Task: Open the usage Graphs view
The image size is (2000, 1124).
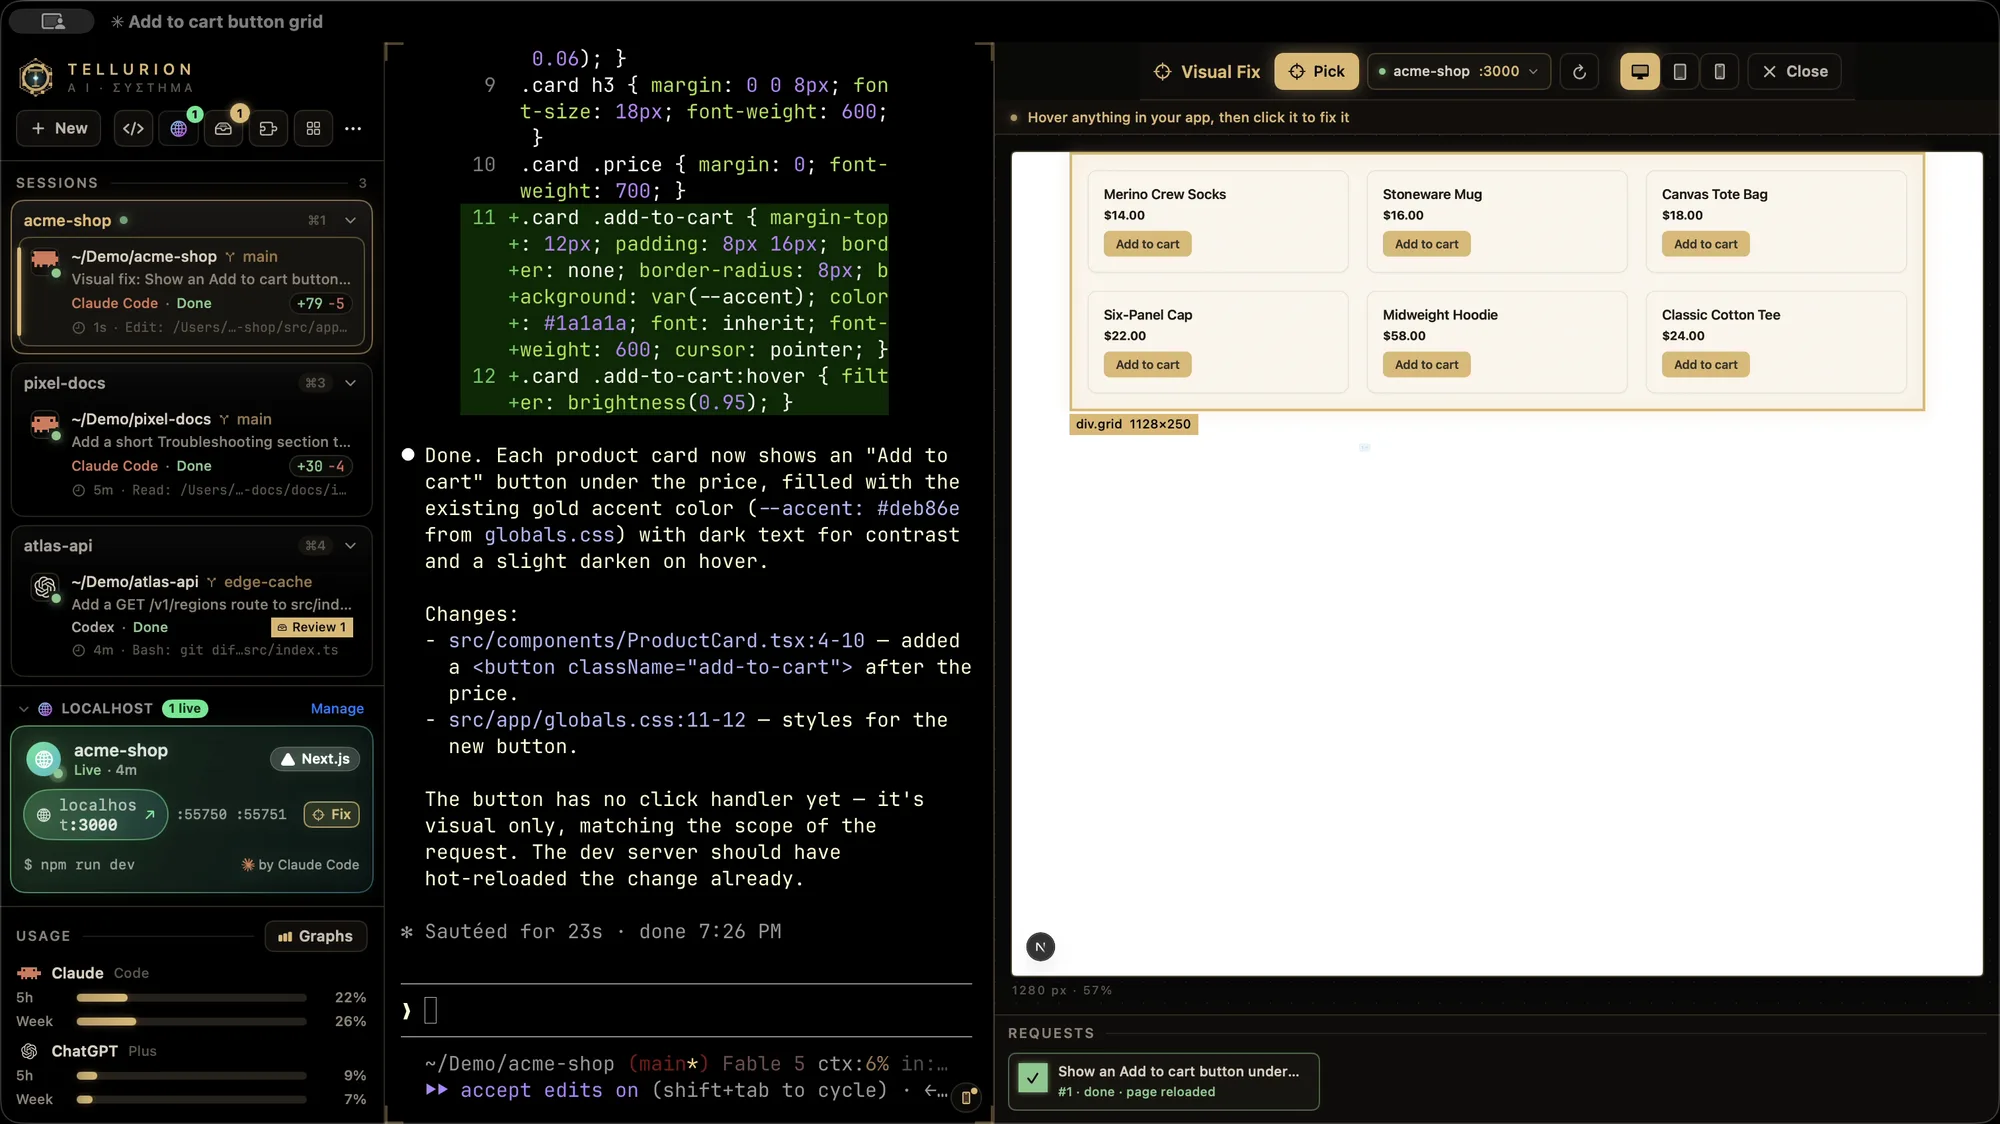Action: (x=316, y=936)
